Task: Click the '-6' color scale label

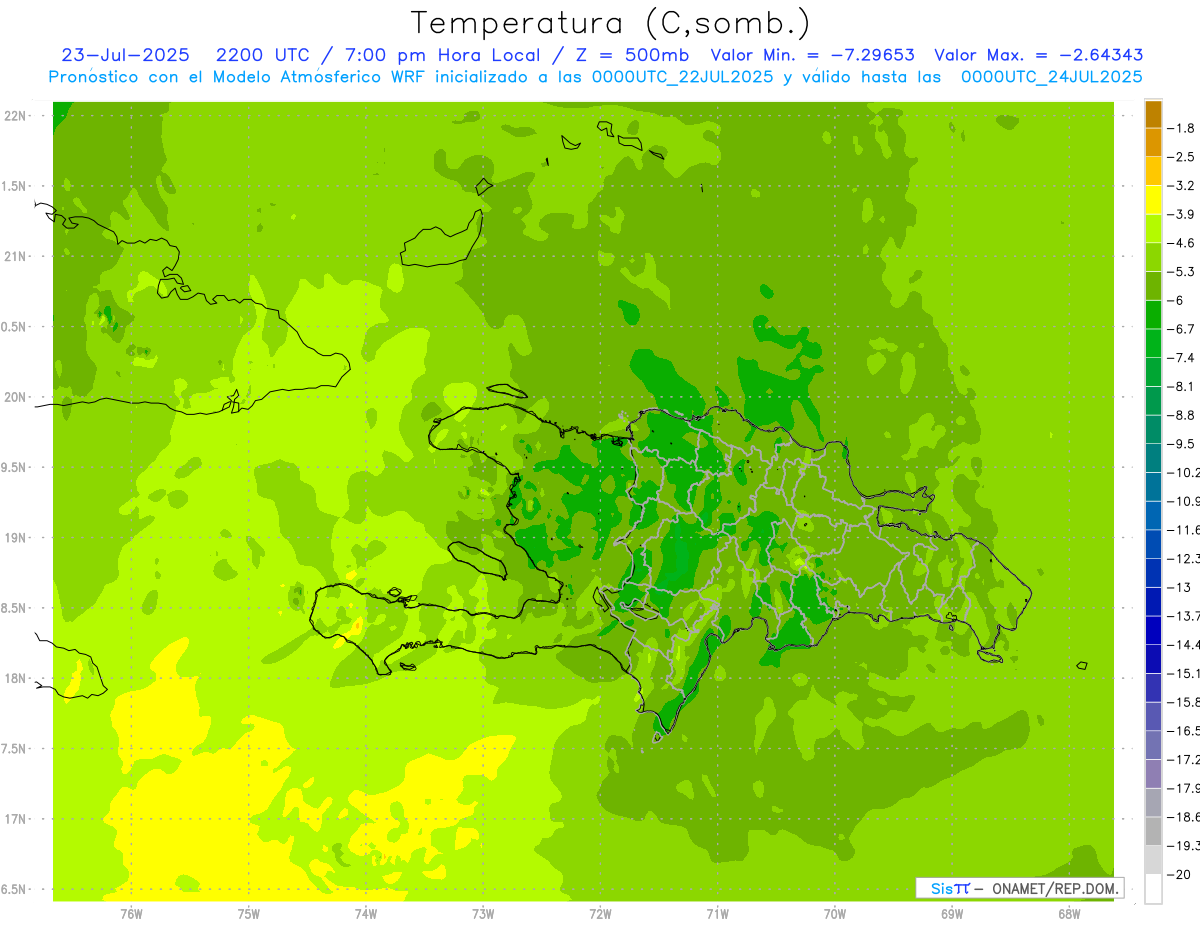Action: click(1177, 300)
